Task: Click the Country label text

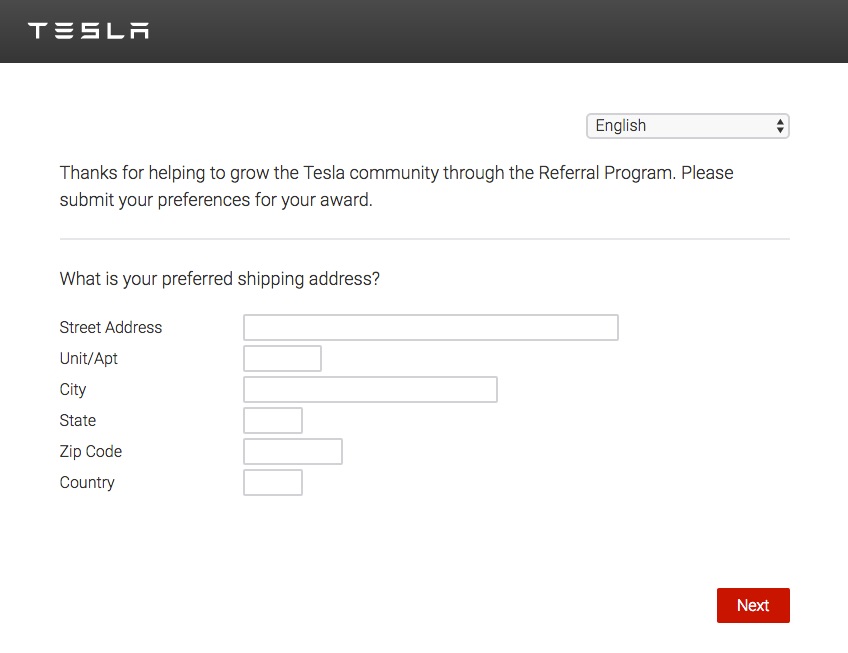Action: (x=87, y=483)
